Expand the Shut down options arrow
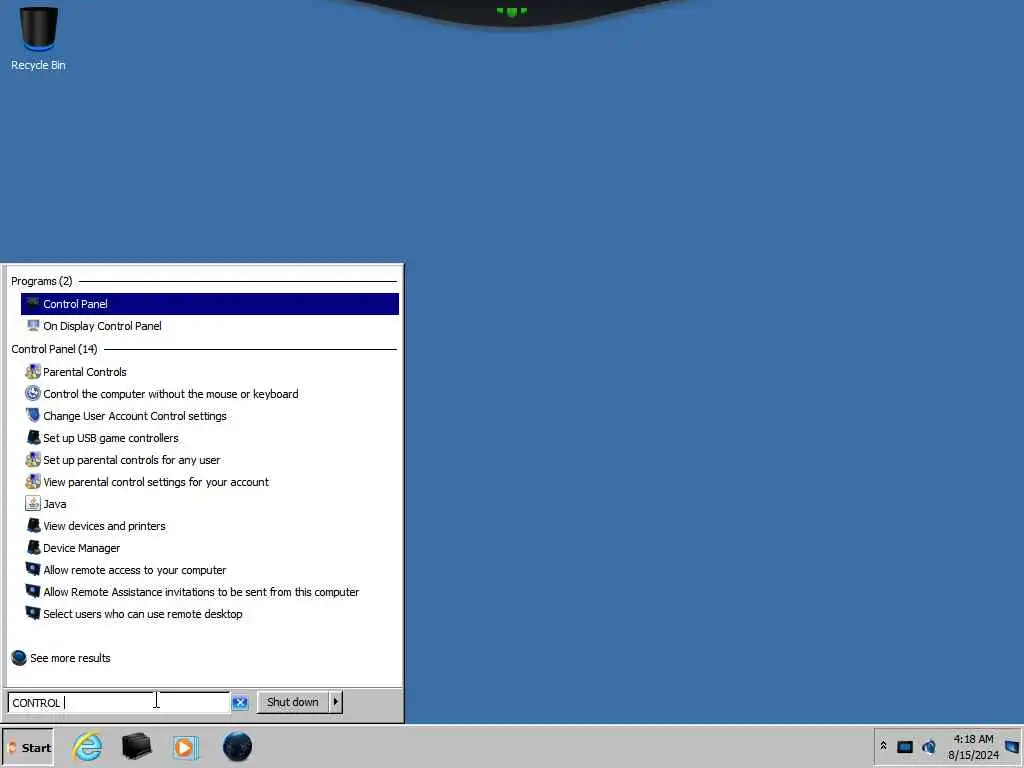This screenshot has width=1024, height=768. 336,702
